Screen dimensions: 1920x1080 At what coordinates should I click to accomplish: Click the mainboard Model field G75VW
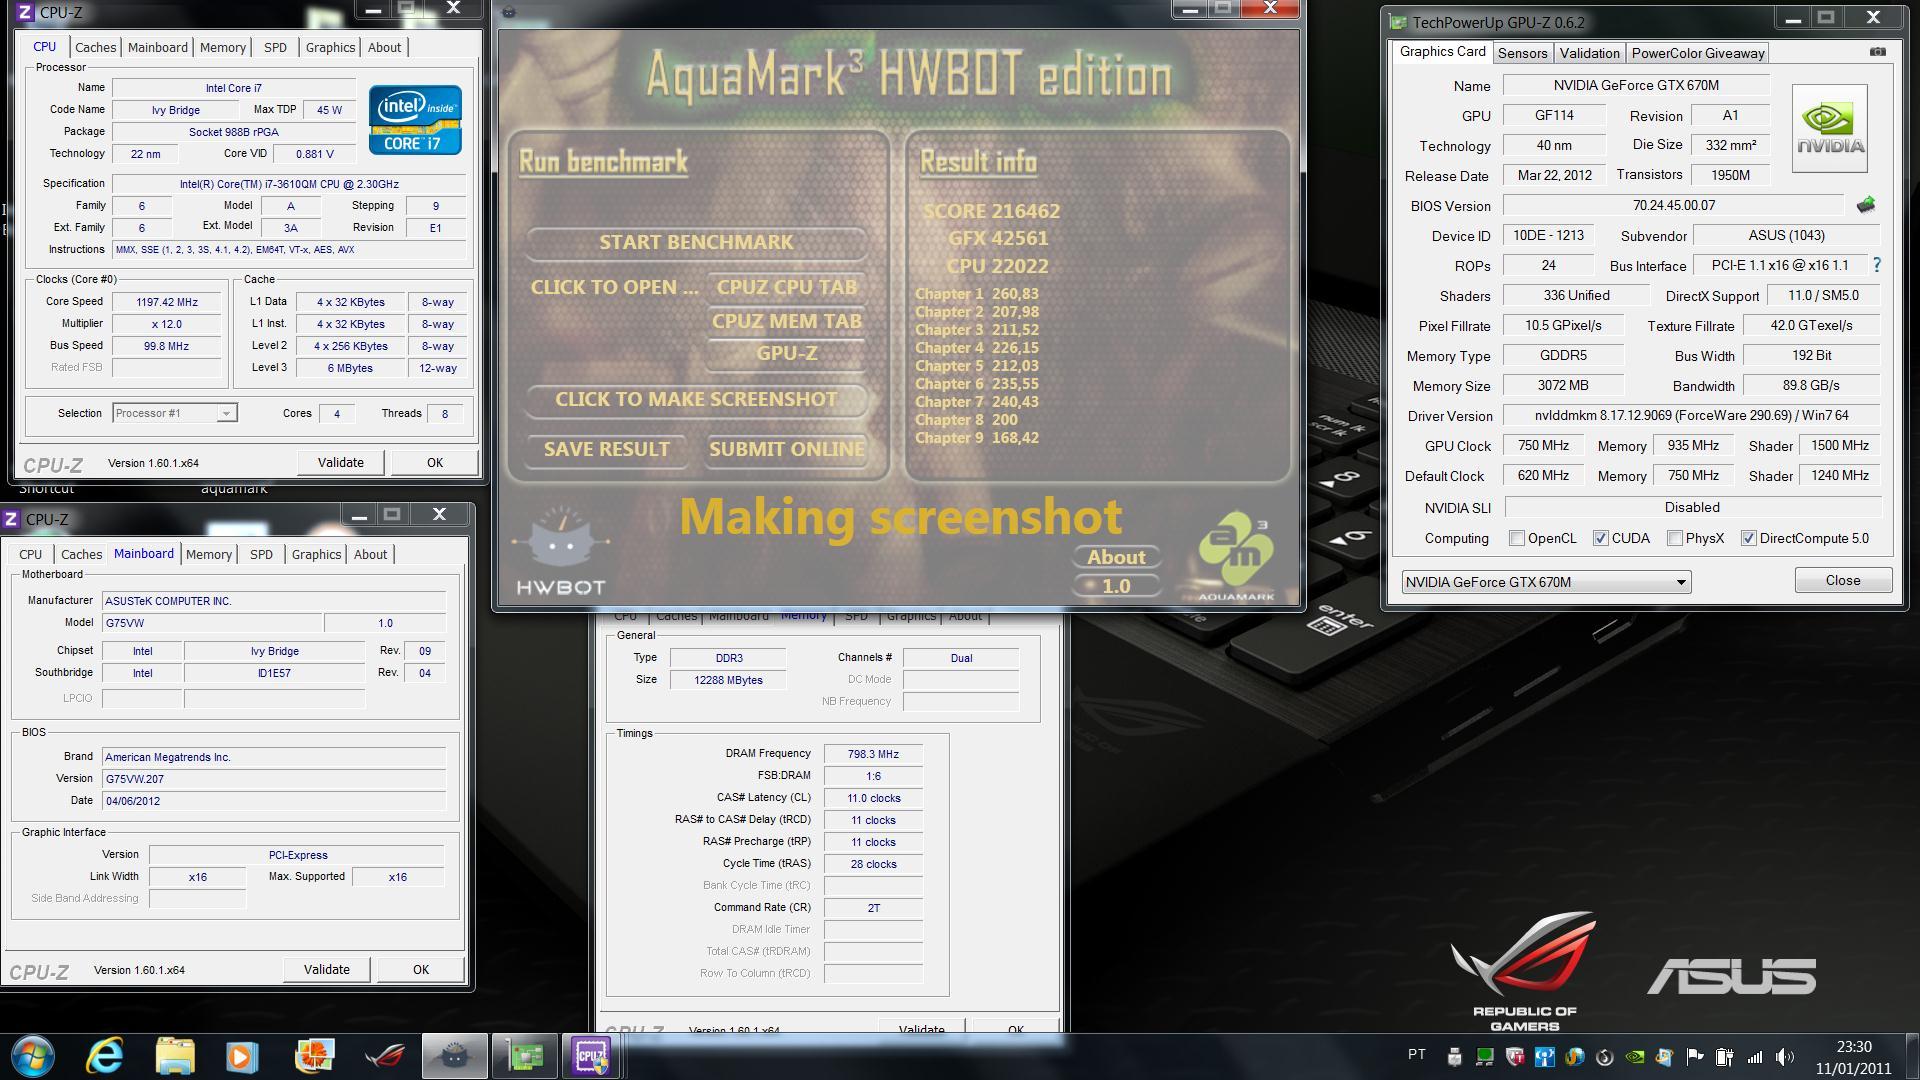pyautogui.click(x=212, y=623)
